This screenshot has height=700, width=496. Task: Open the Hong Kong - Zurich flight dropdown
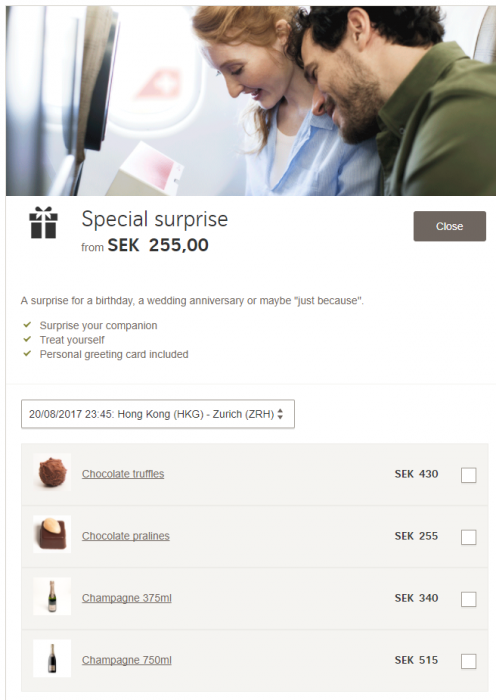(158, 414)
